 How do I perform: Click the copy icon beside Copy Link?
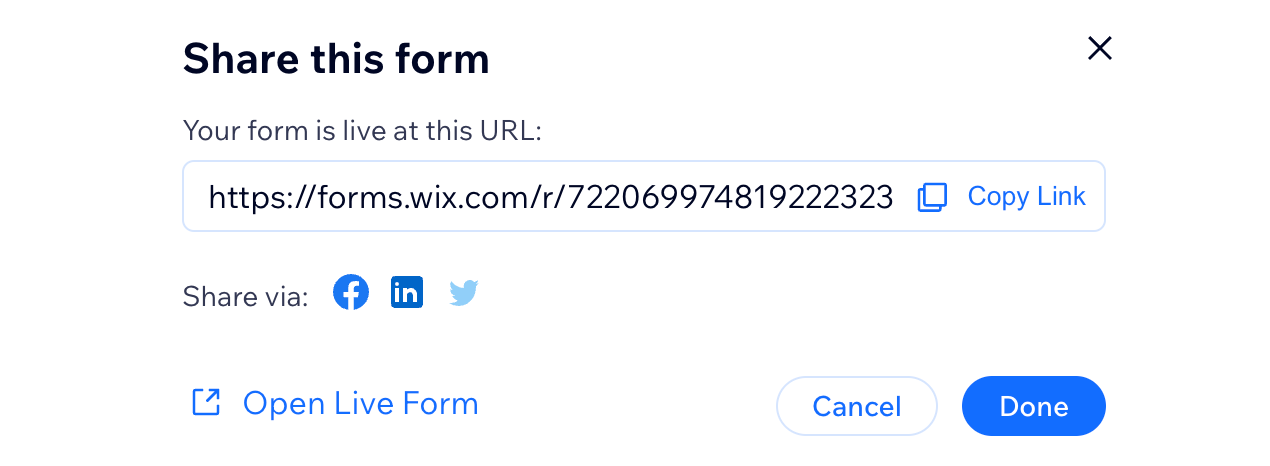coord(932,197)
